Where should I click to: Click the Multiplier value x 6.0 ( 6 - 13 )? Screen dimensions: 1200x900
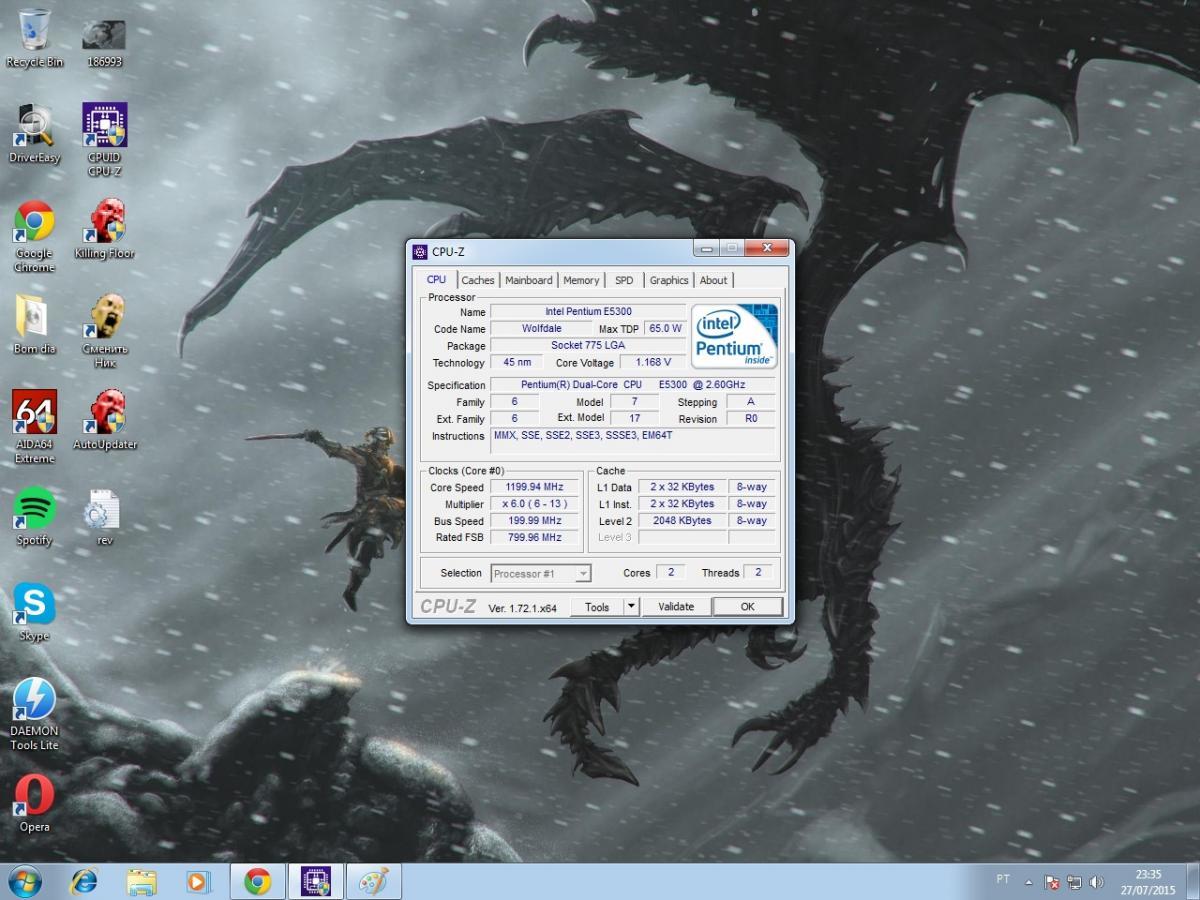coord(534,504)
